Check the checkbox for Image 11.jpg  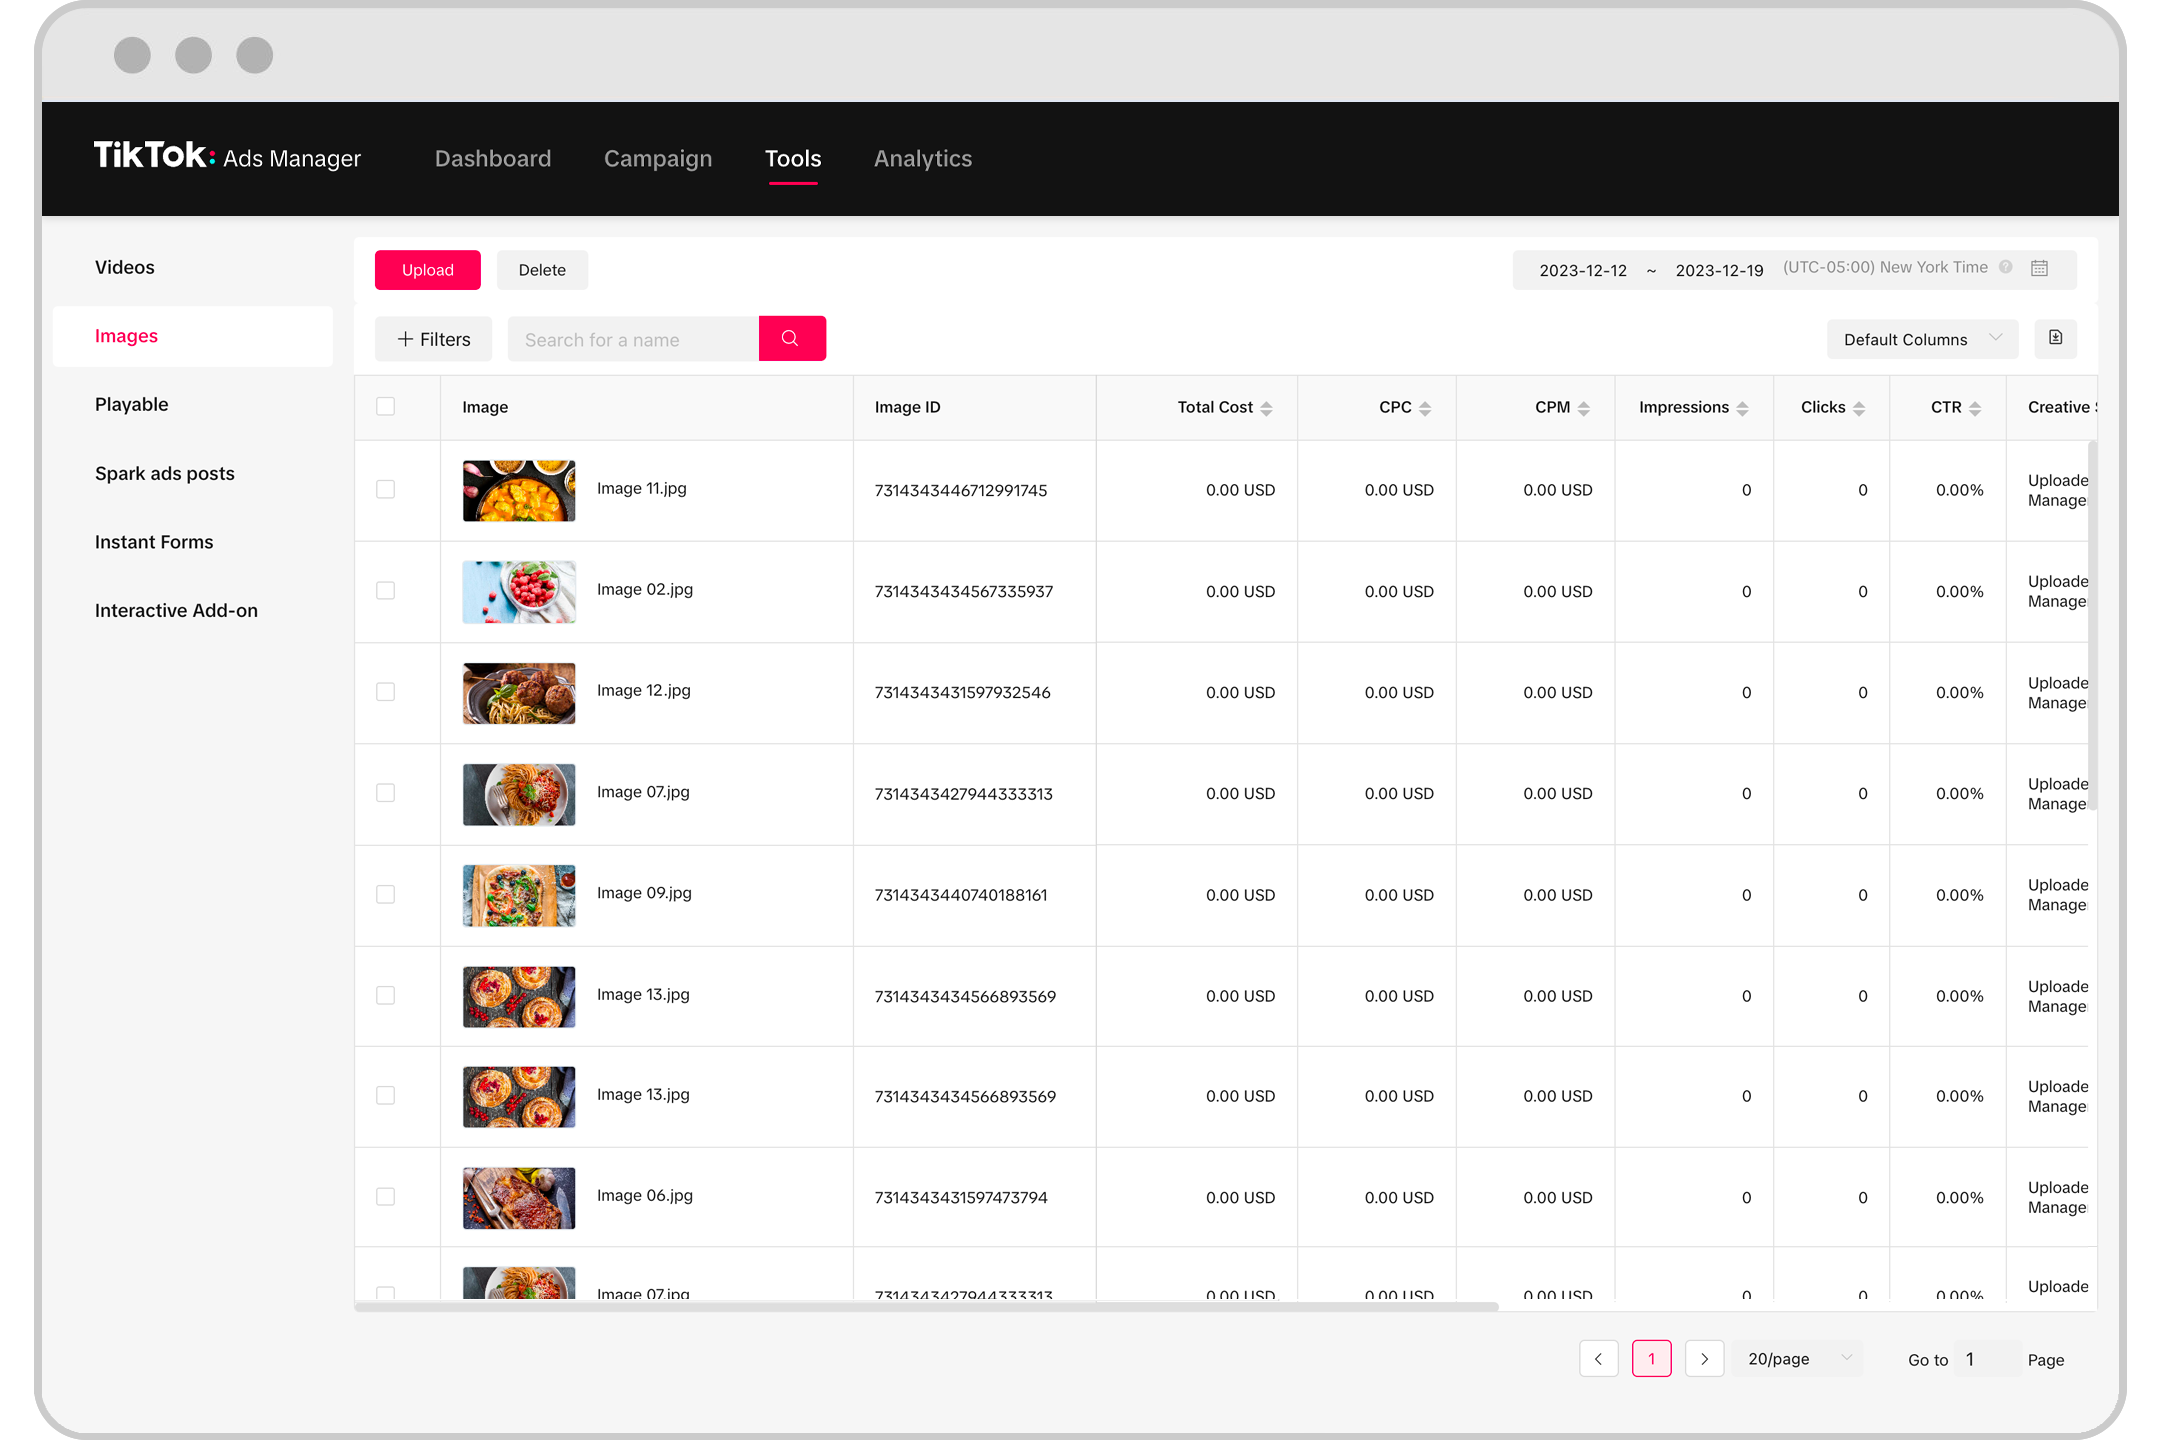tap(385, 490)
